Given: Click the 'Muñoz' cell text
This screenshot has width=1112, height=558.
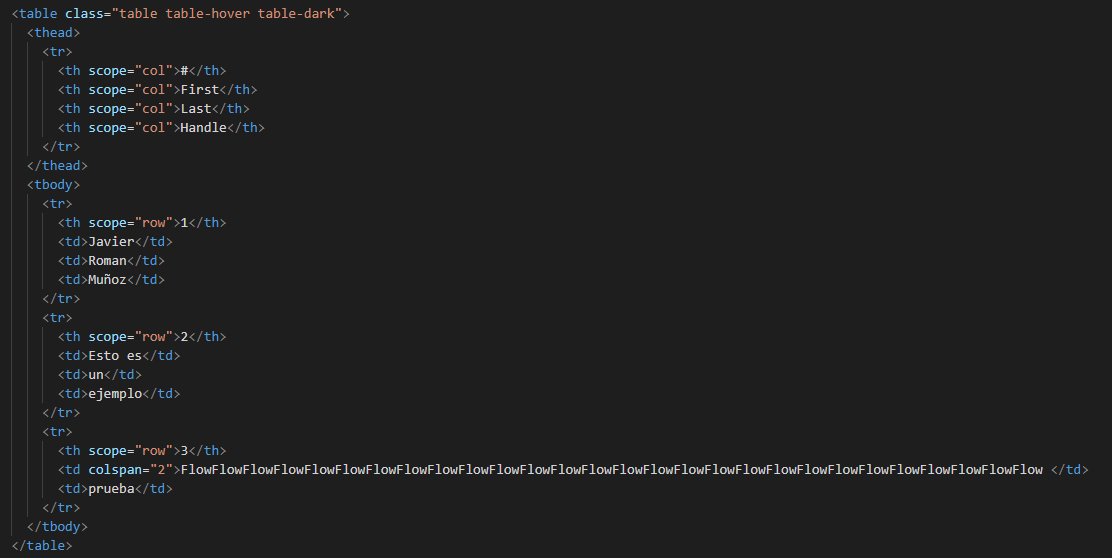Looking at the screenshot, I should tap(108, 280).
